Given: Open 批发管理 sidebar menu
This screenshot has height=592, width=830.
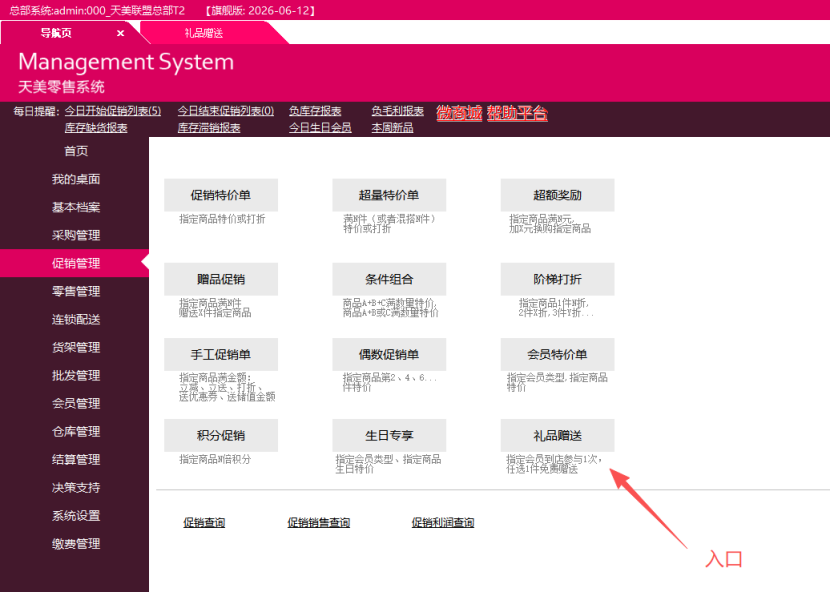Looking at the screenshot, I should point(76,376).
